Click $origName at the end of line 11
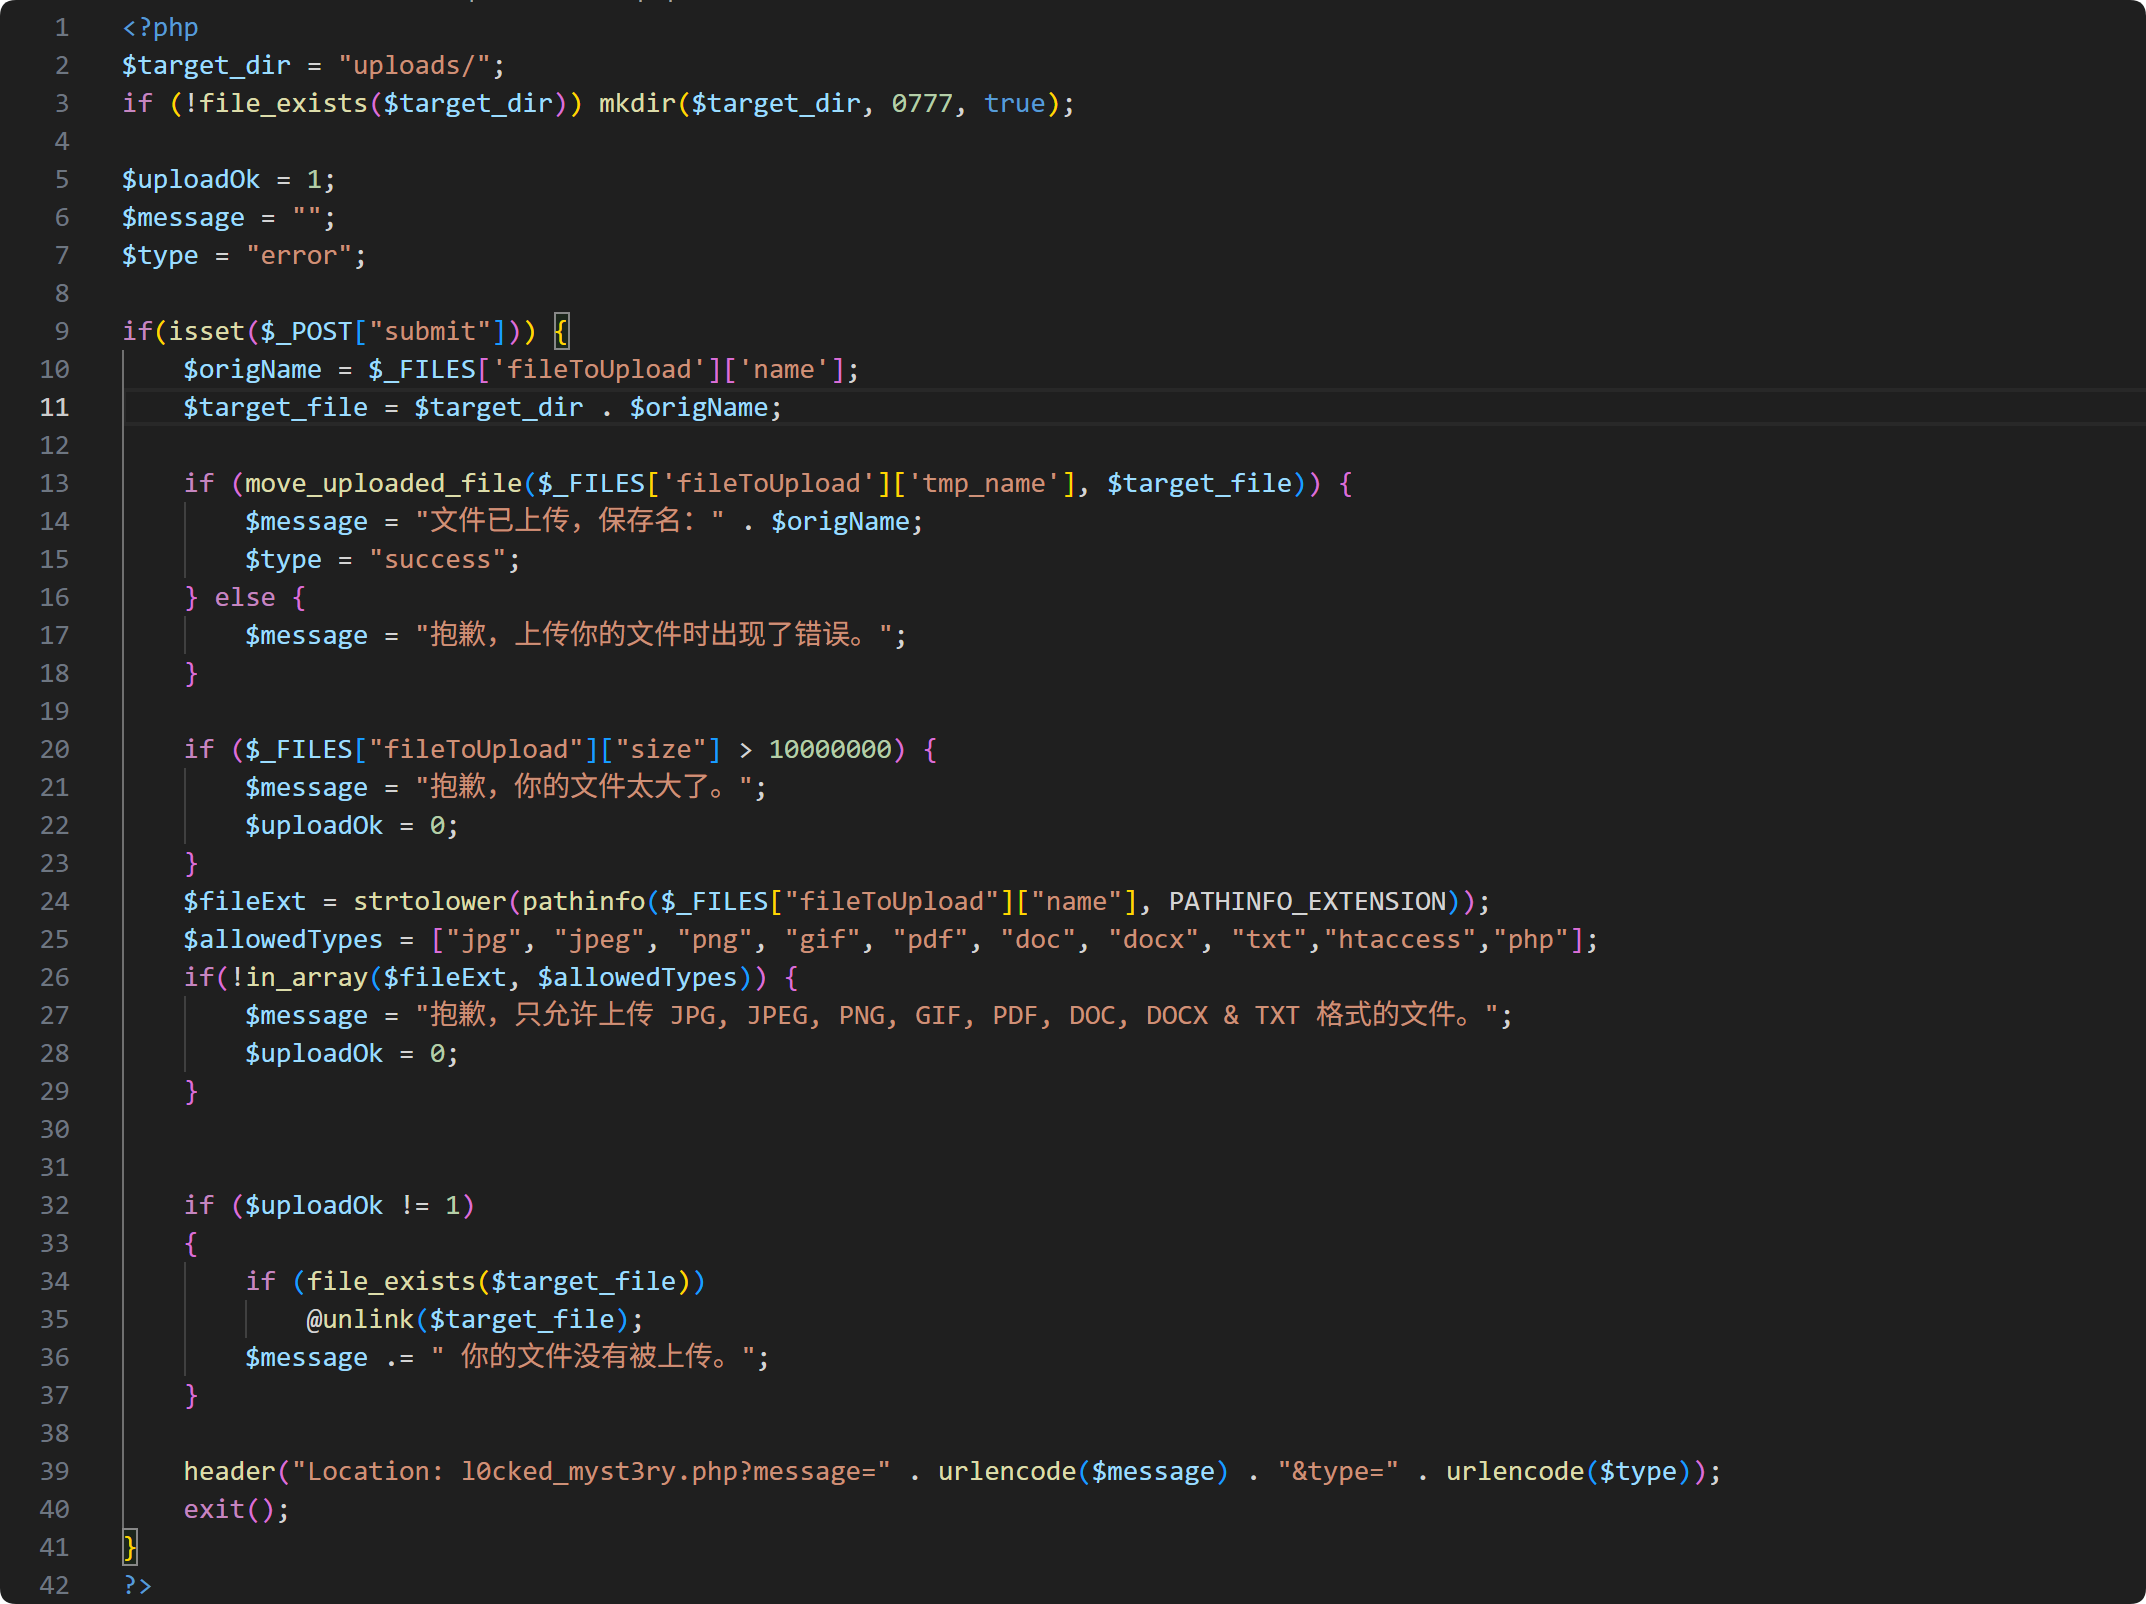This screenshot has height=1604, width=2146. click(699, 408)
